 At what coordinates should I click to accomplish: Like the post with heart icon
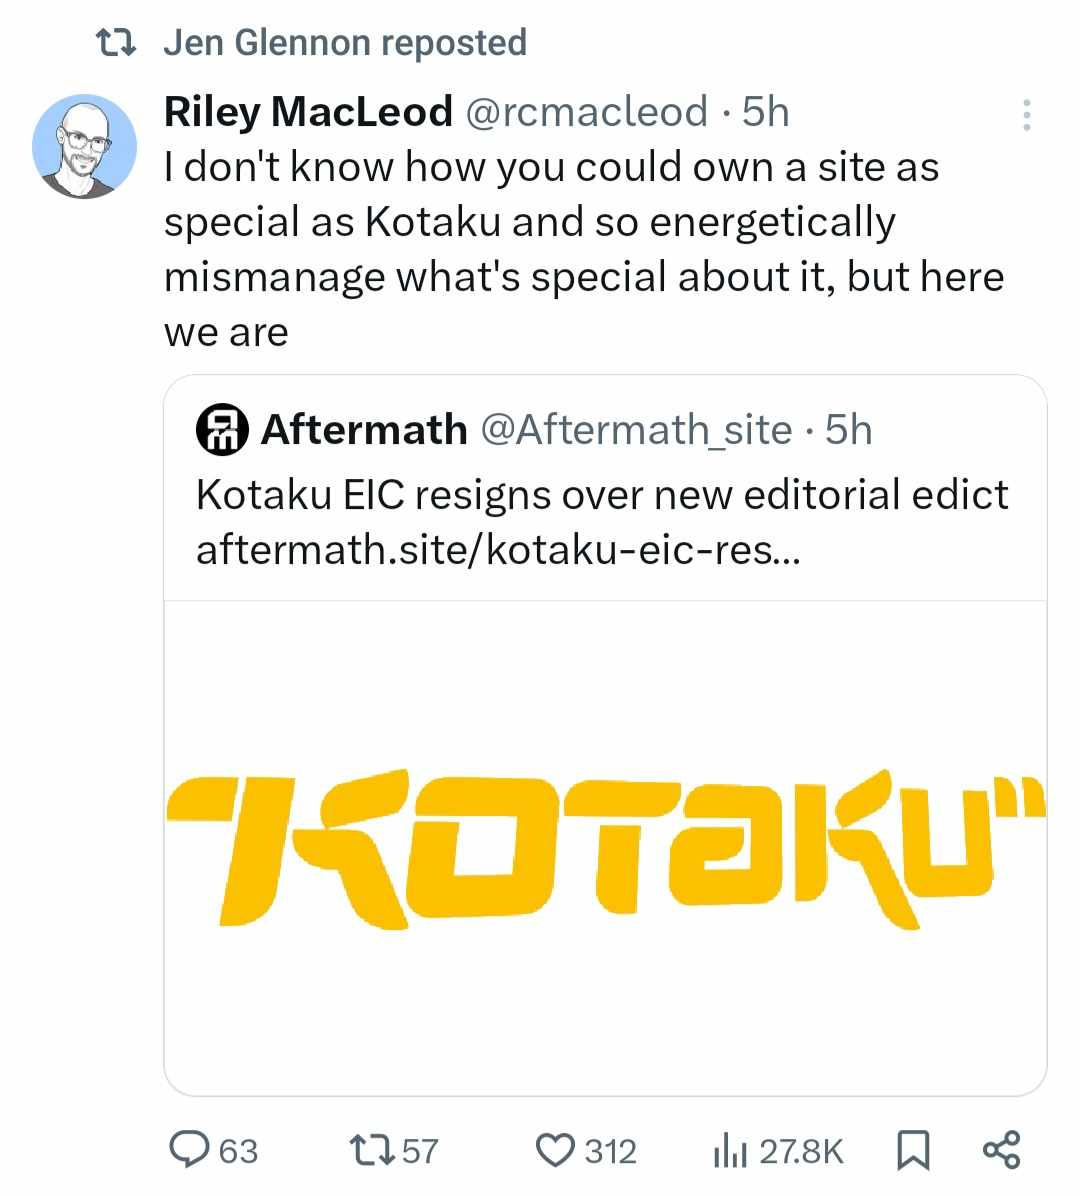point(554,1150)
